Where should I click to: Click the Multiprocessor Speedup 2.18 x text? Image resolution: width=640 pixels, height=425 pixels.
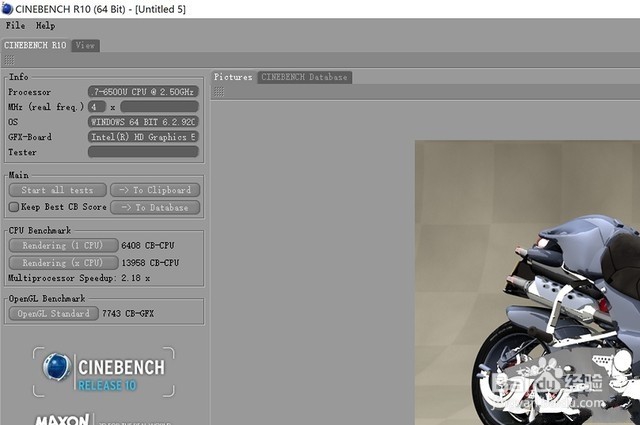(79, 278)
